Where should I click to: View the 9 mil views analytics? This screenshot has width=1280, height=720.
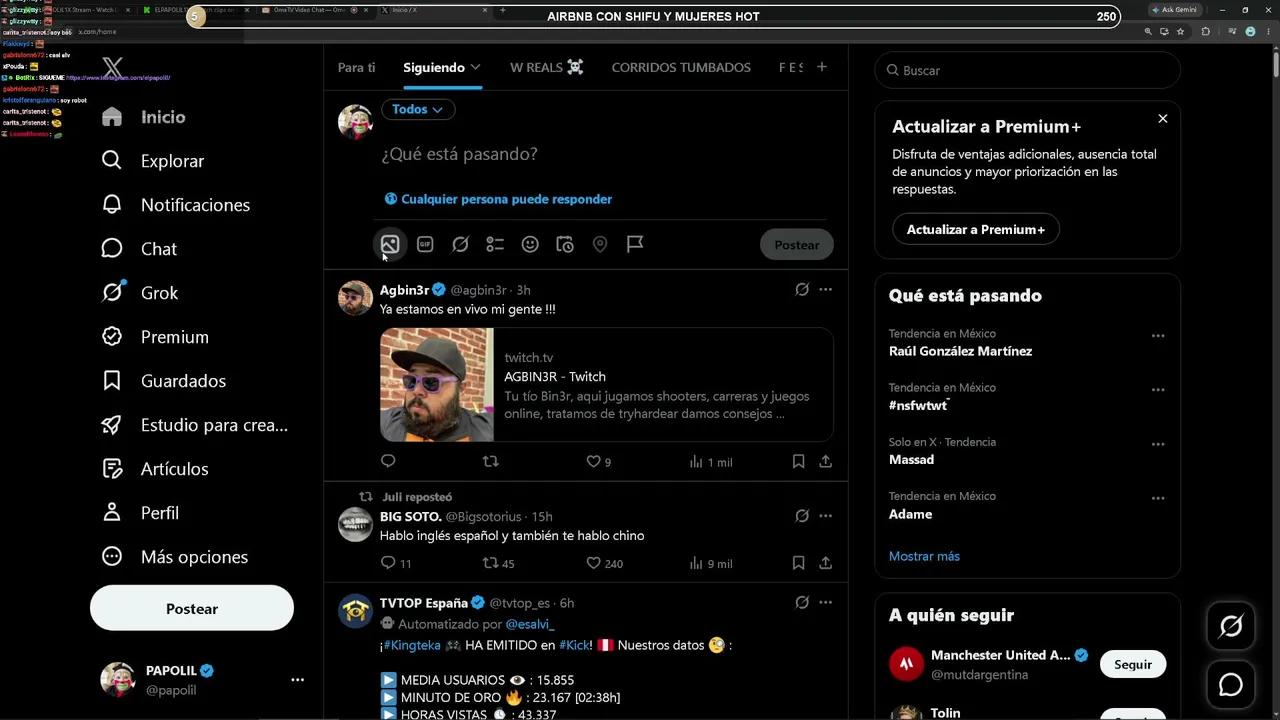pyautogui.click(x=710, y=563)
